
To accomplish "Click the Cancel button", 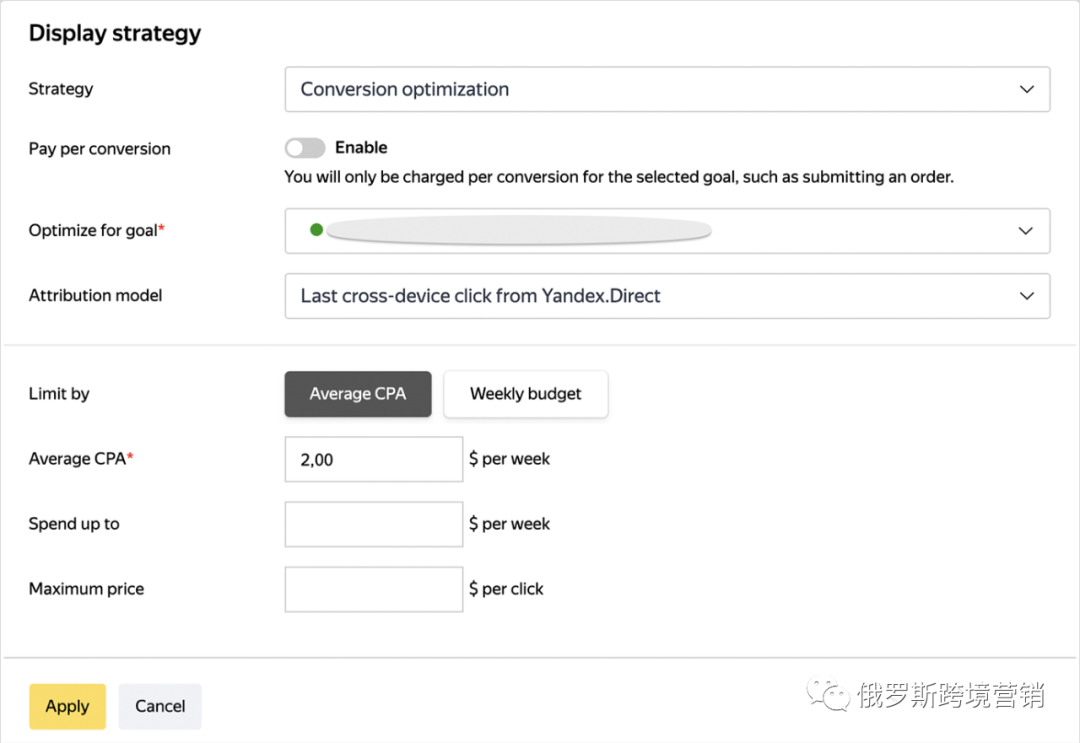I will (x=160, y=706).
